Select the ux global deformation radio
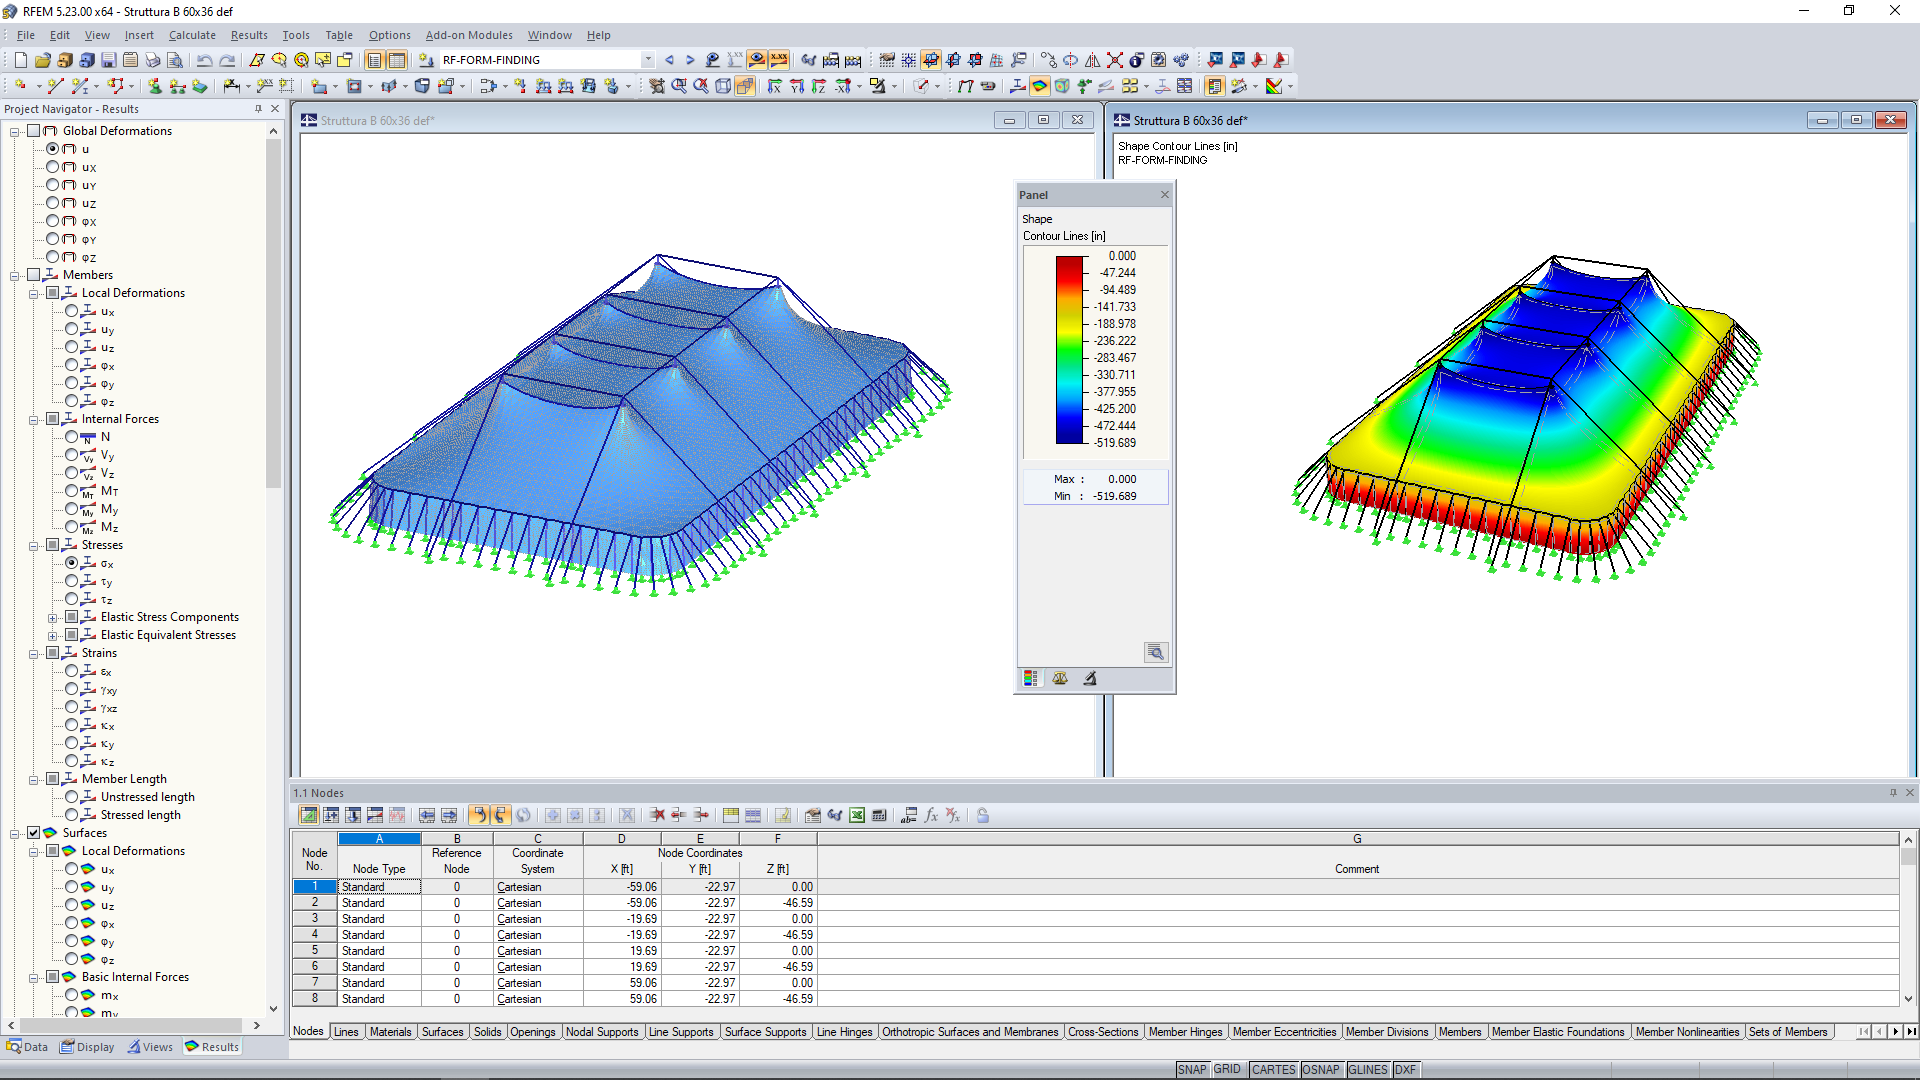The height and width of the screenshot is (1080, 1920). point(53,167)
